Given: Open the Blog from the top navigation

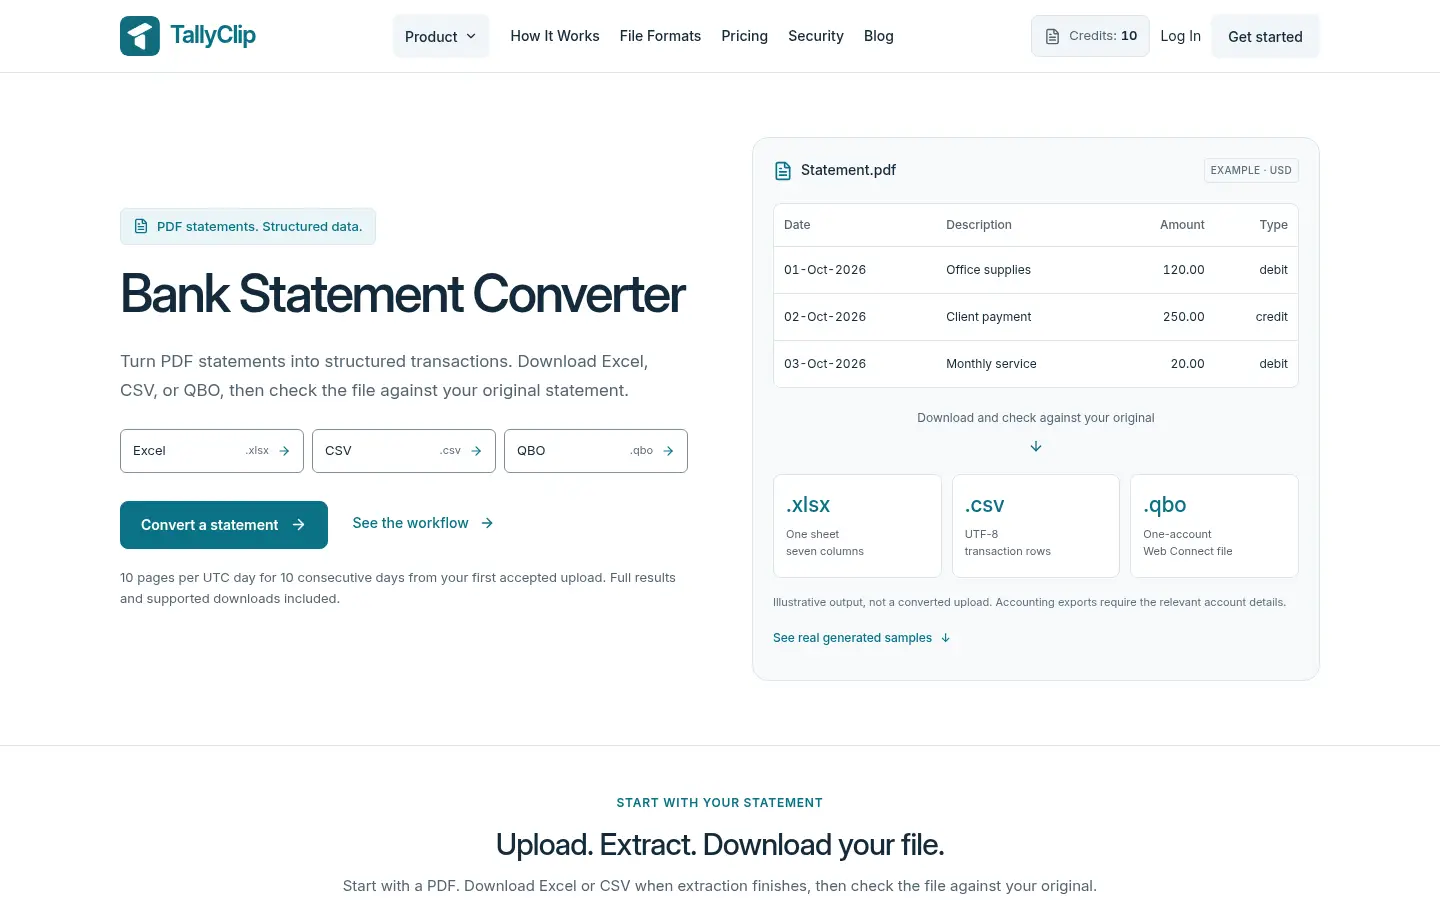Looking at the screenshot, I should (879, 36).
